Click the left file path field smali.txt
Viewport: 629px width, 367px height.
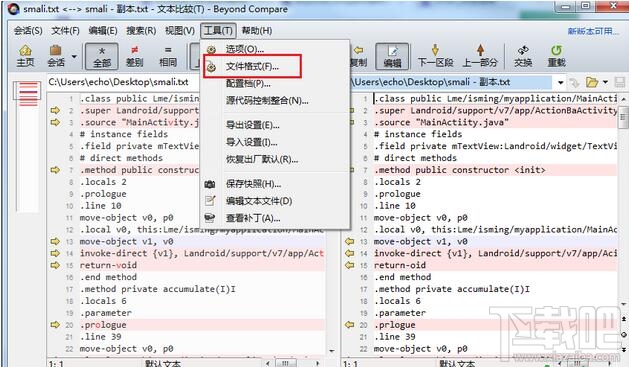point(124,82)
